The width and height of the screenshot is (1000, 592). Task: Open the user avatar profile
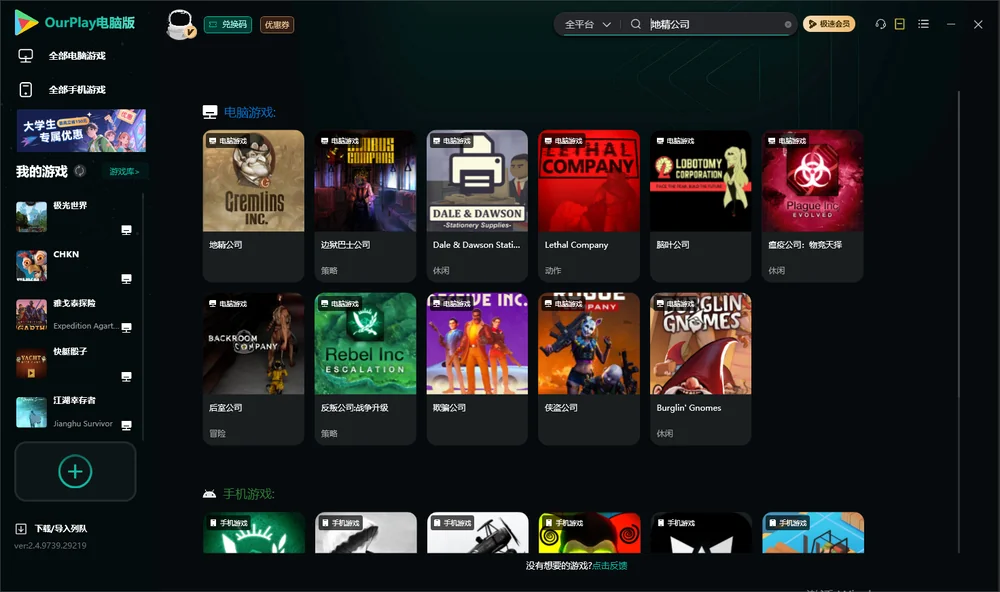pyautogui.click(x=180, y=25)
